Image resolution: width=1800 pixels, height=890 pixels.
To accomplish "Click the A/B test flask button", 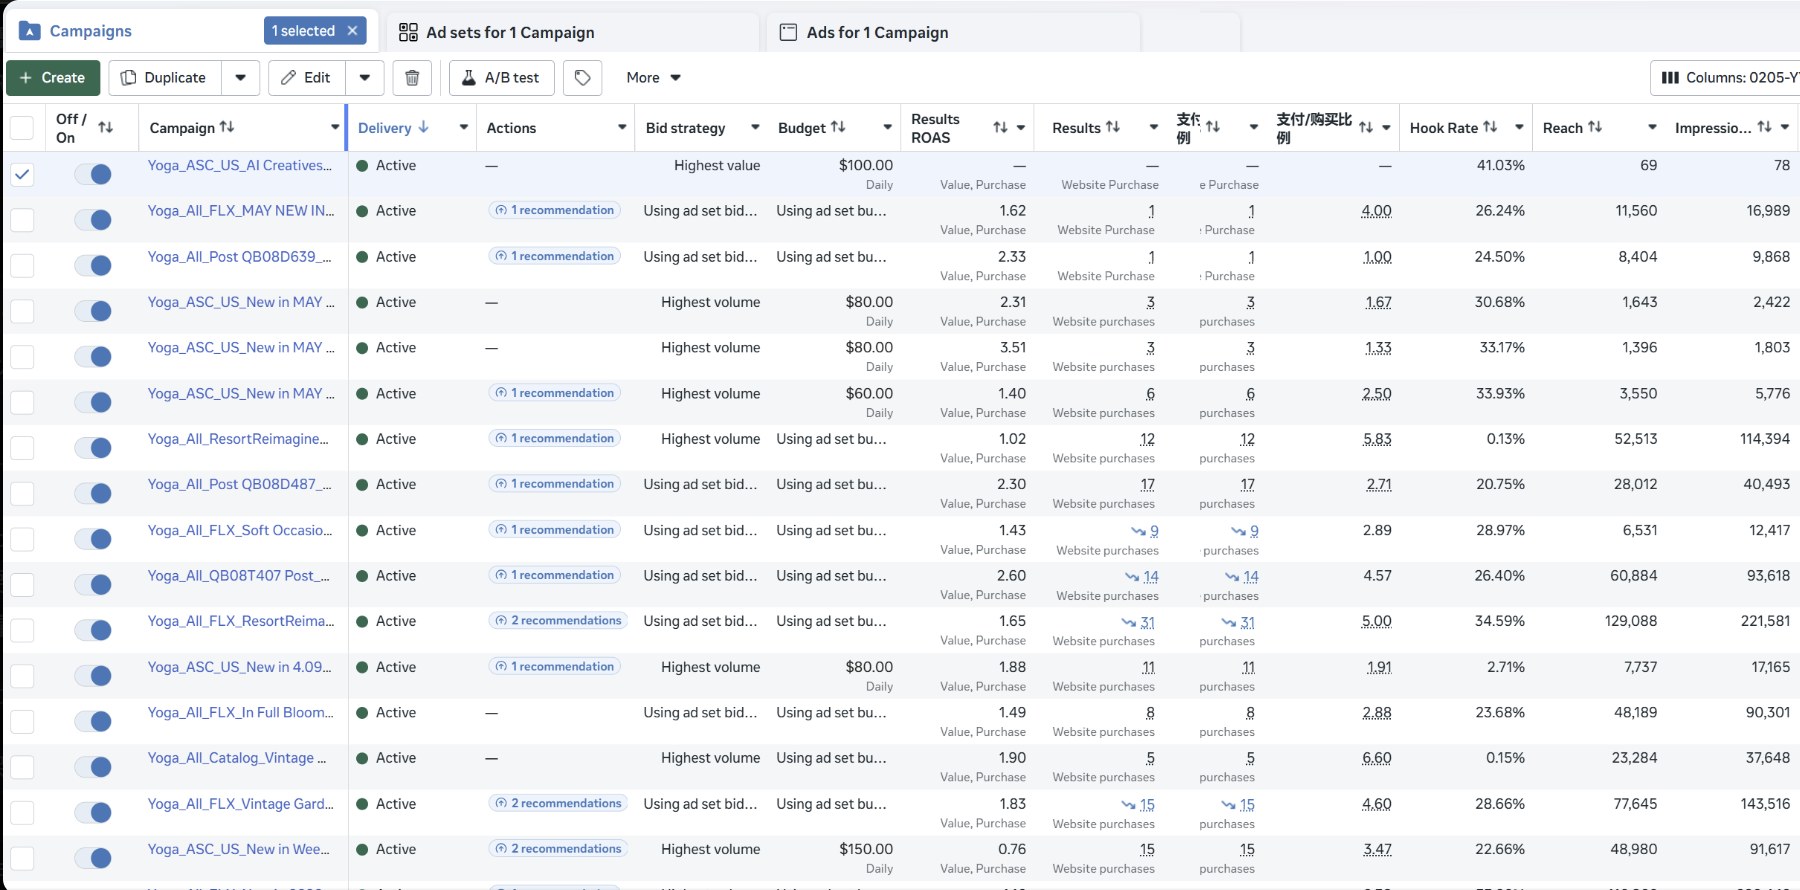I will [x=501, y=78].
